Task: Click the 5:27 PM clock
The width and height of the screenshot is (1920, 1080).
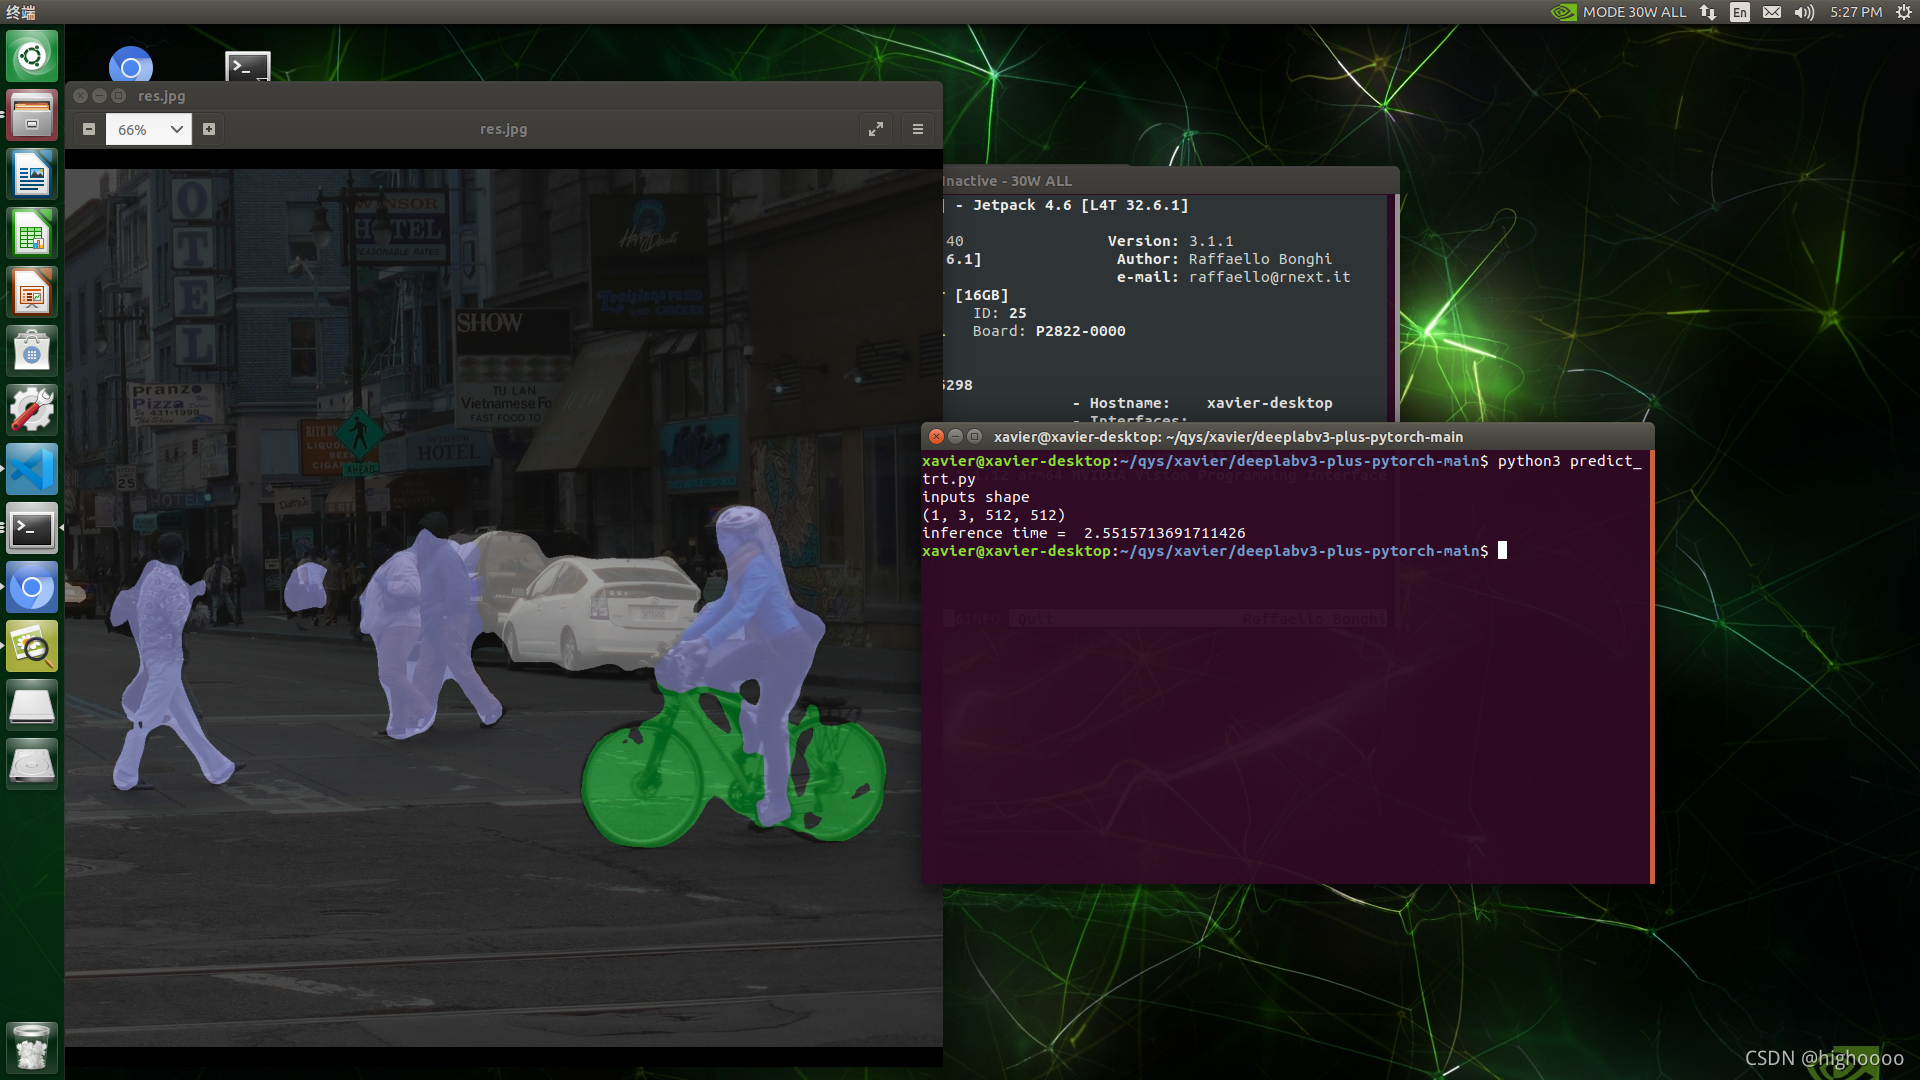Action: click(x=1856, y=12)
